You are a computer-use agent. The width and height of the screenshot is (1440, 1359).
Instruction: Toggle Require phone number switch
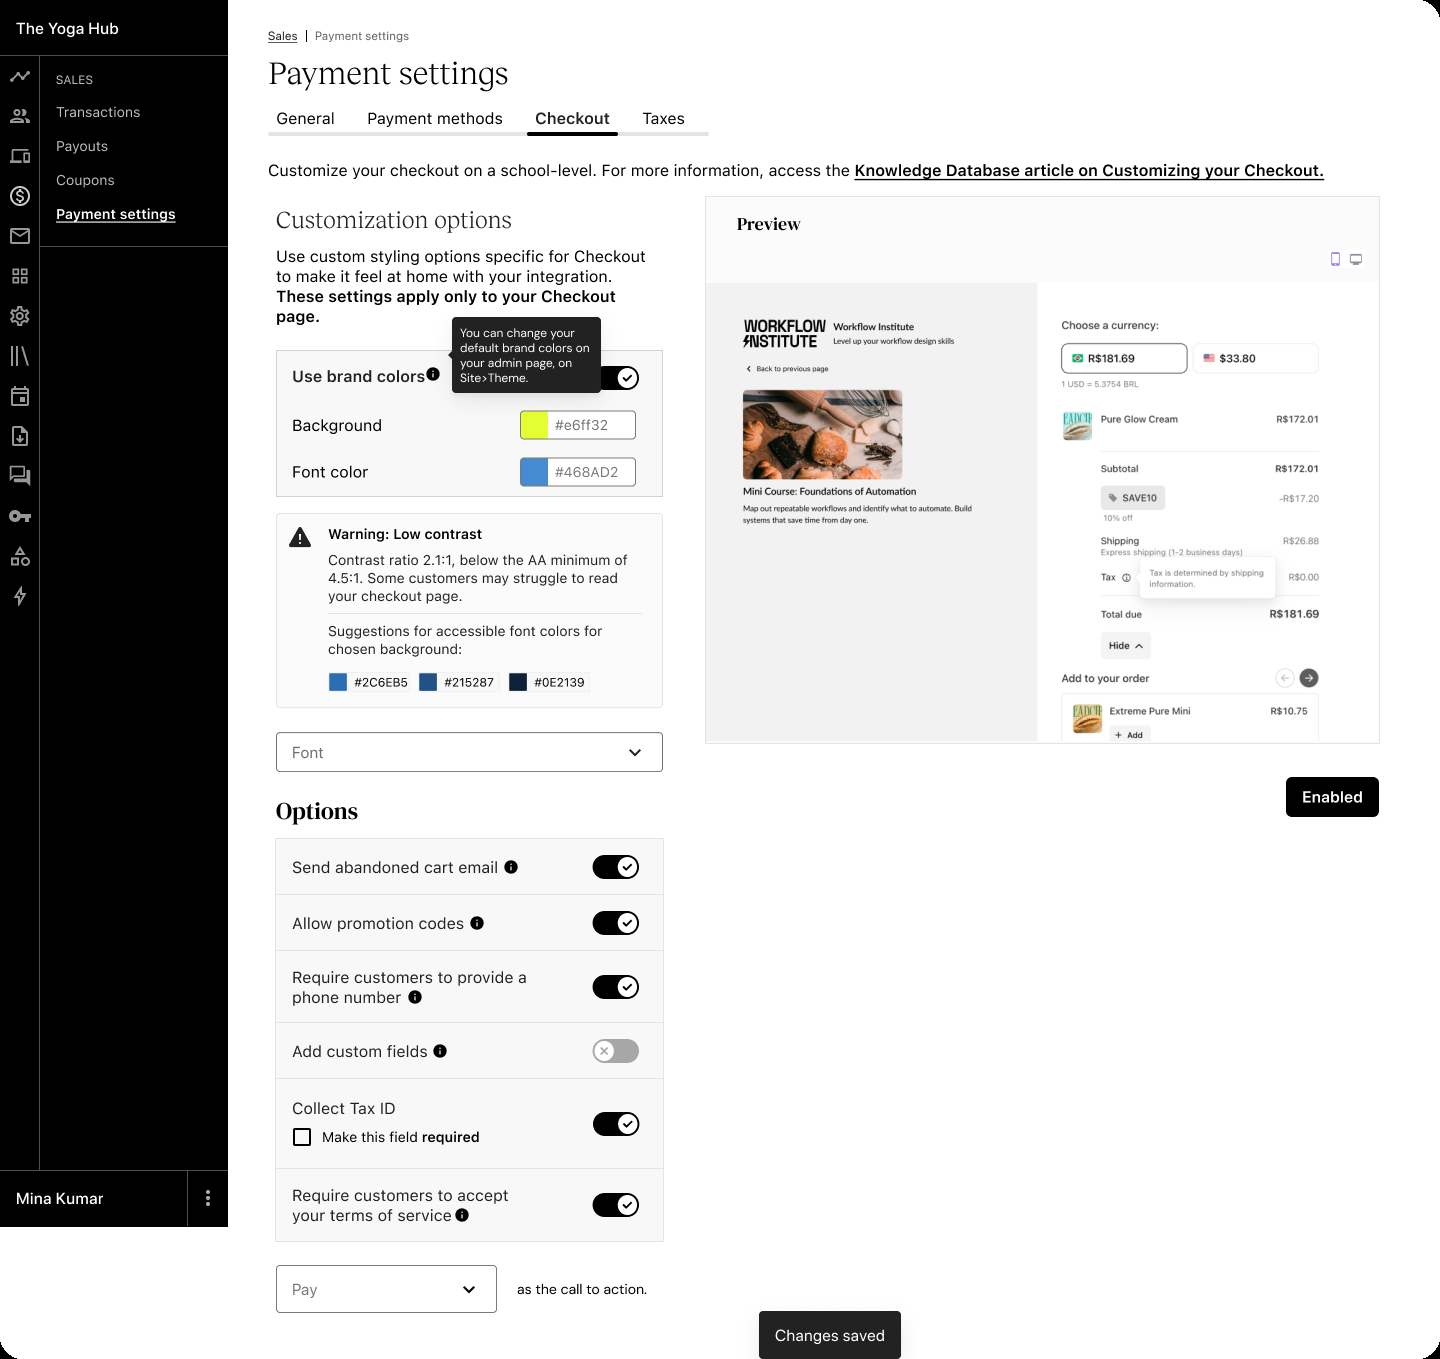[616, 987]
